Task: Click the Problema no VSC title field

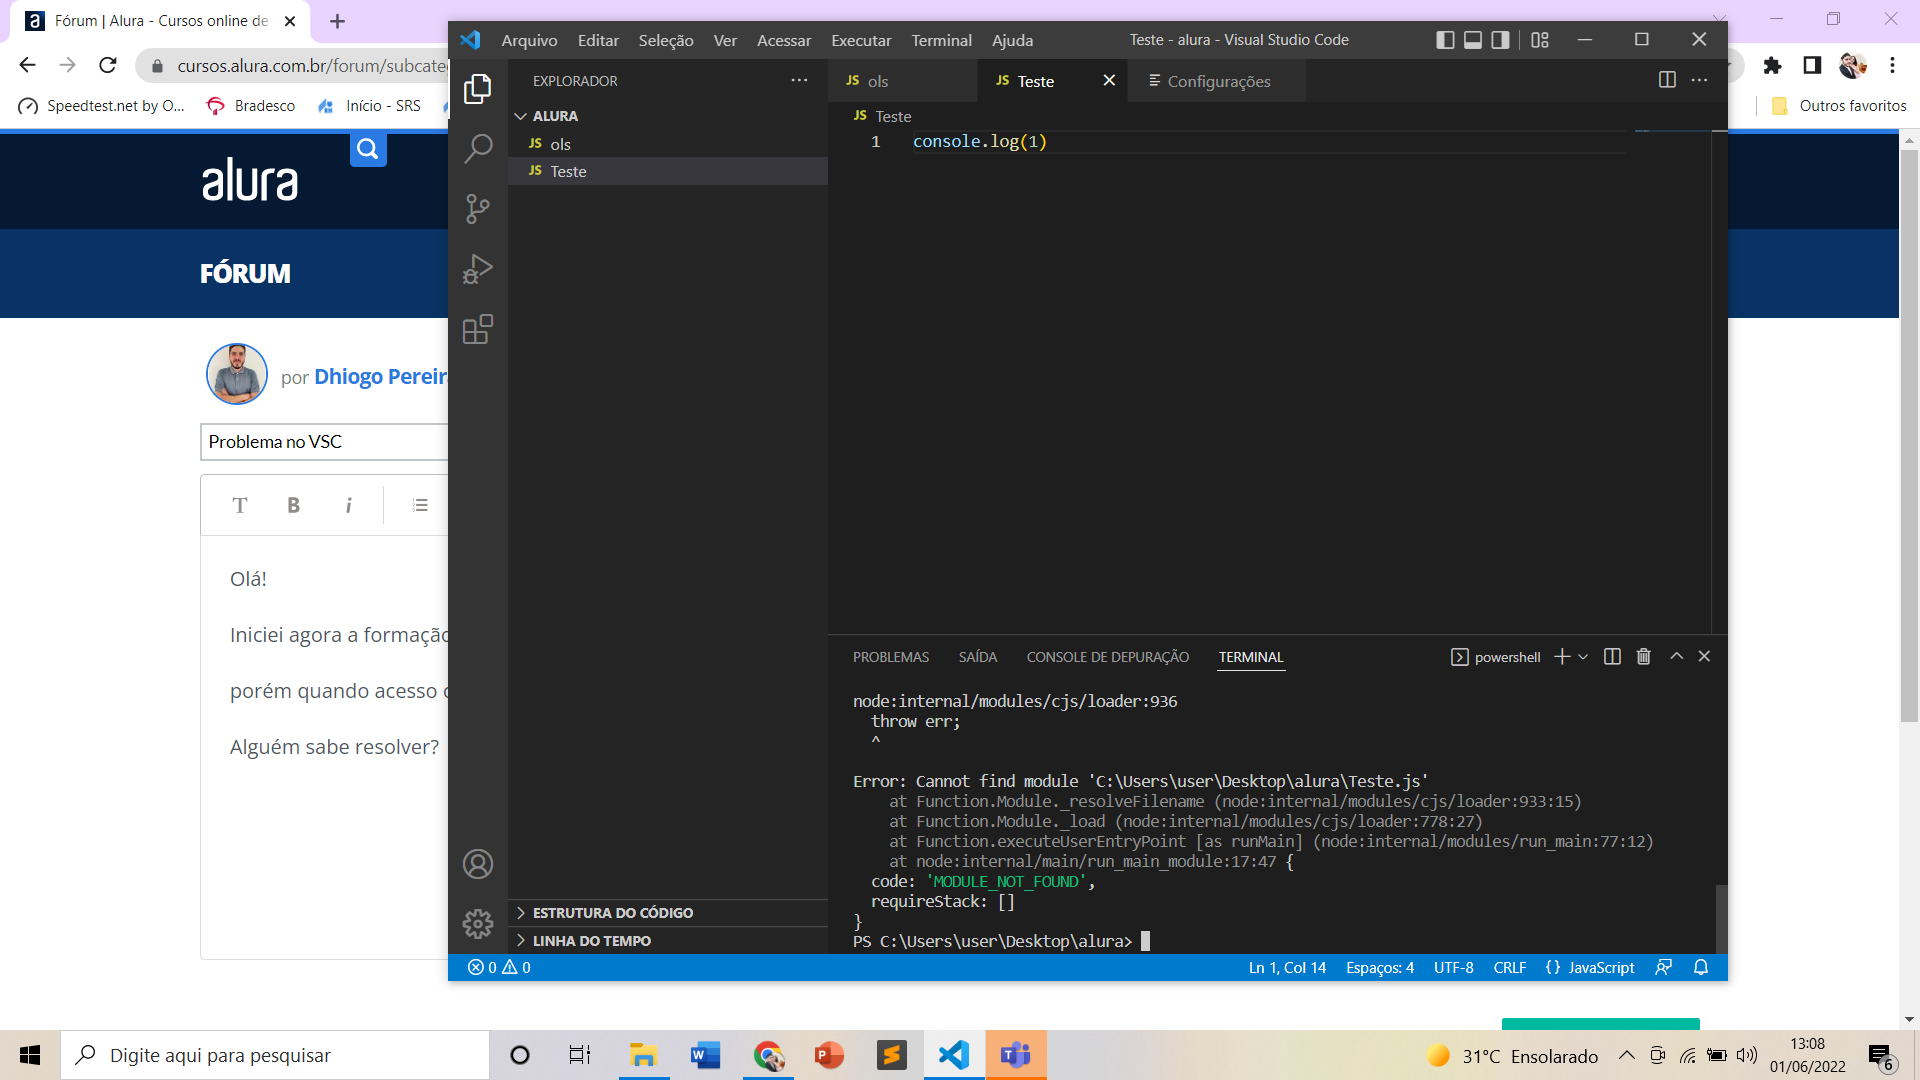Action: click(324, 442)
